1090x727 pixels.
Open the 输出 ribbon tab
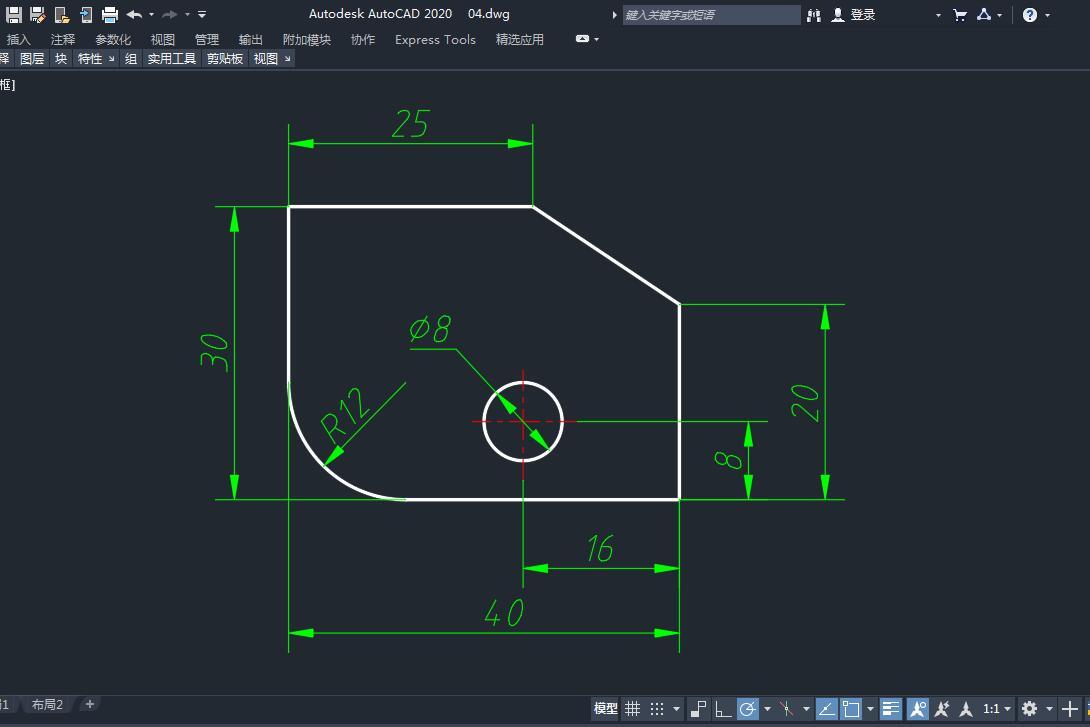tap(250, 40)
